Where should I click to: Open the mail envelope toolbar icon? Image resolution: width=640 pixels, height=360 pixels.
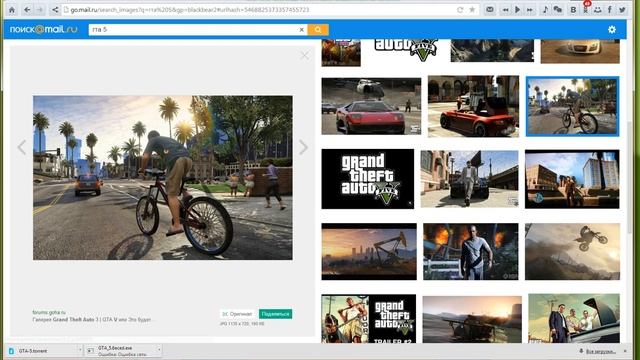point(490,10)
